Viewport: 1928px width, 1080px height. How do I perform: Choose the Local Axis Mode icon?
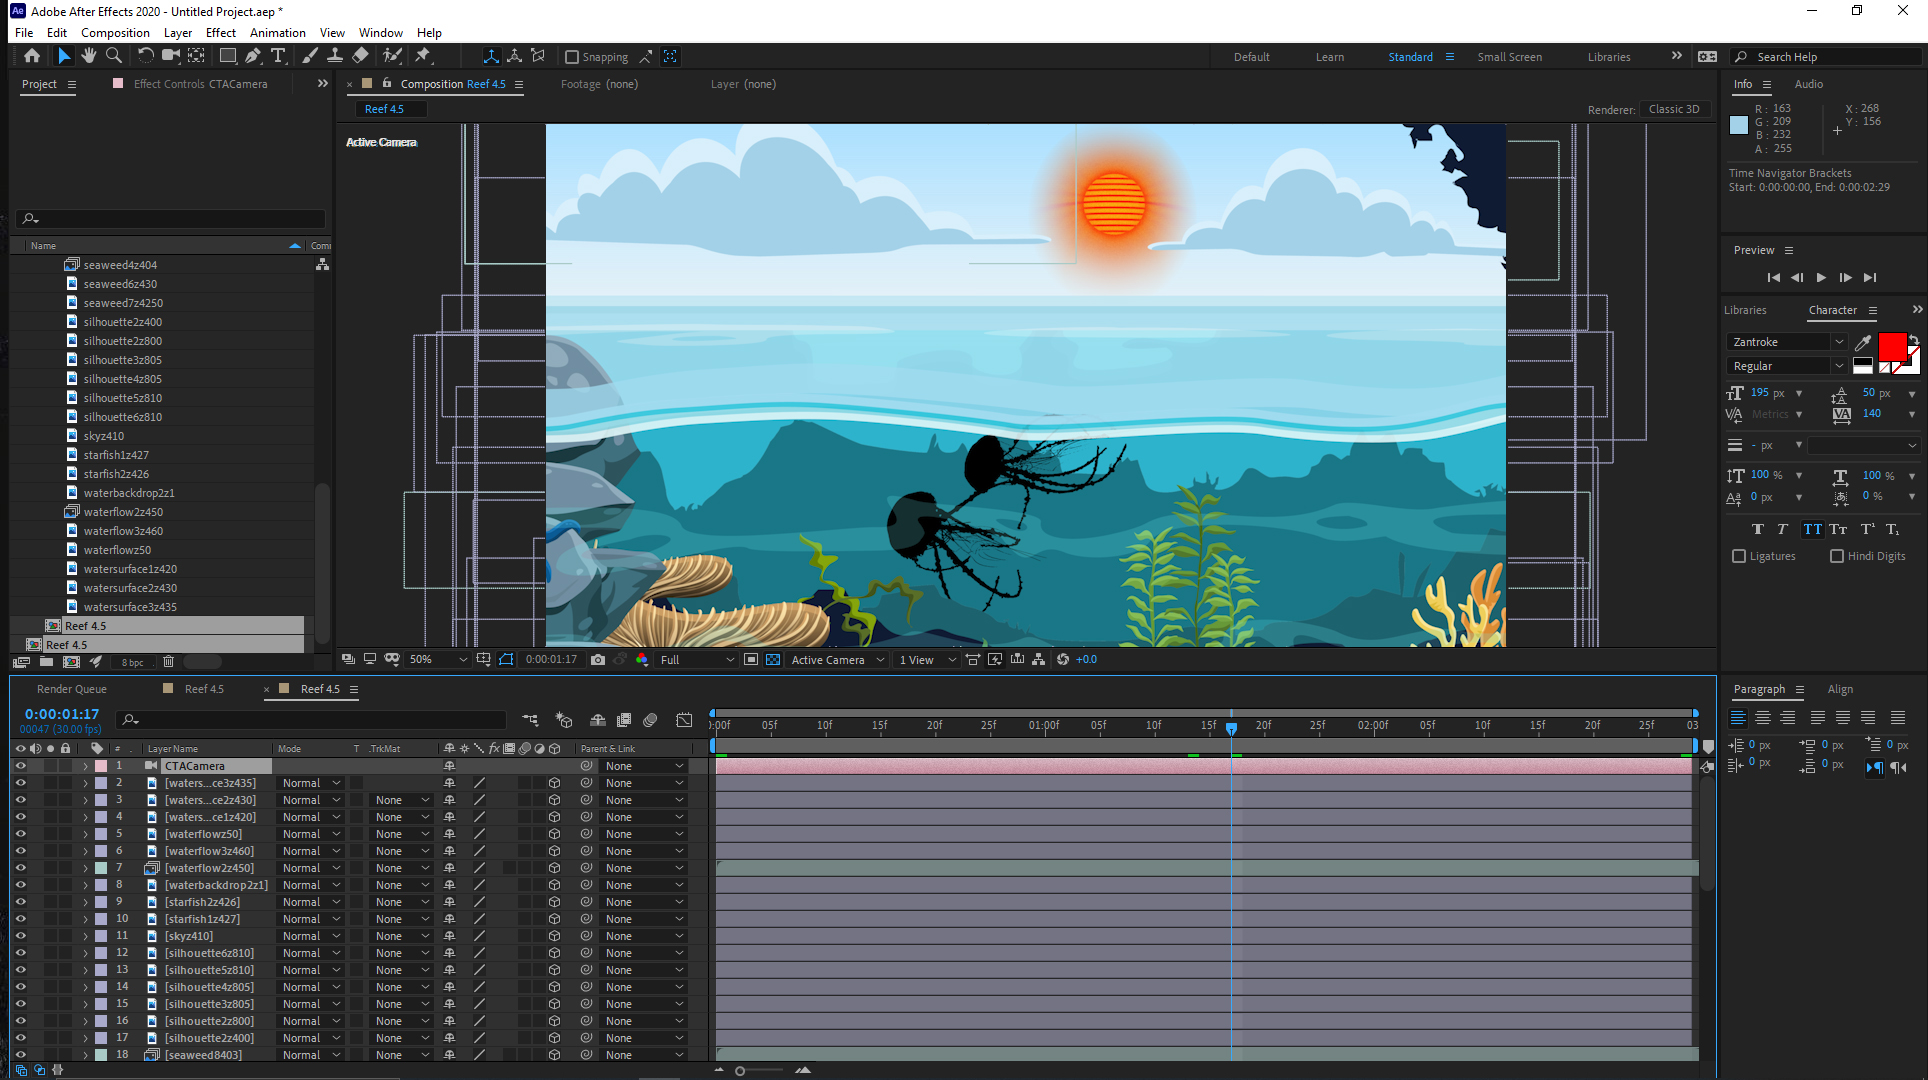491,56
